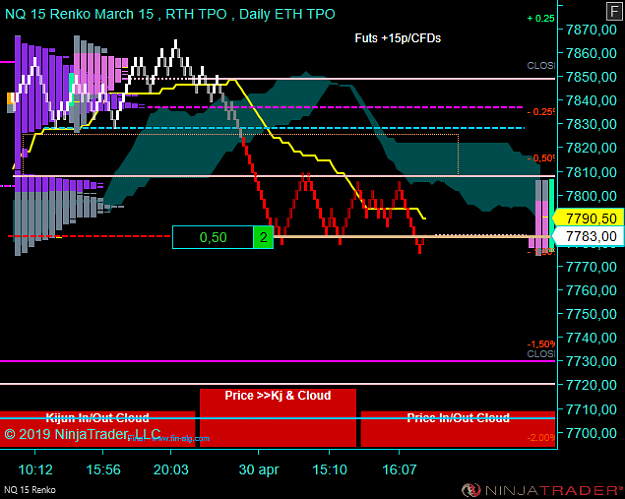This screenshot has width=625, height=499.
Task: Click the 'NINJATRADER' brand text
Action: (x=552, y=490)
